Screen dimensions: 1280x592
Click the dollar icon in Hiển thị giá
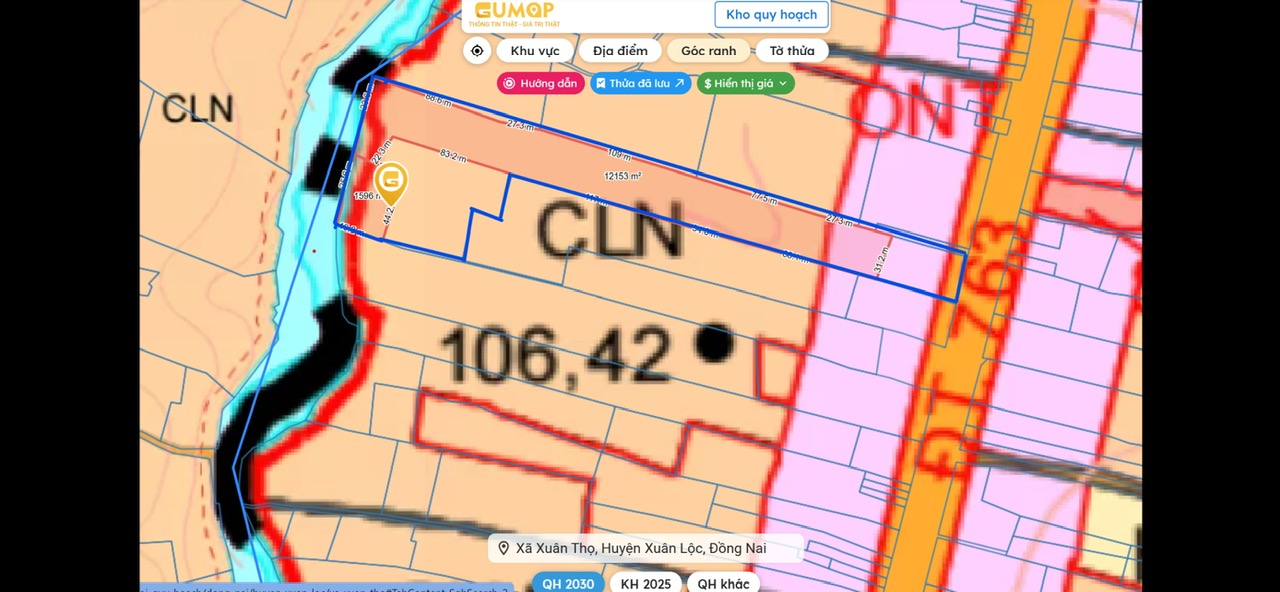click(708, 84)
